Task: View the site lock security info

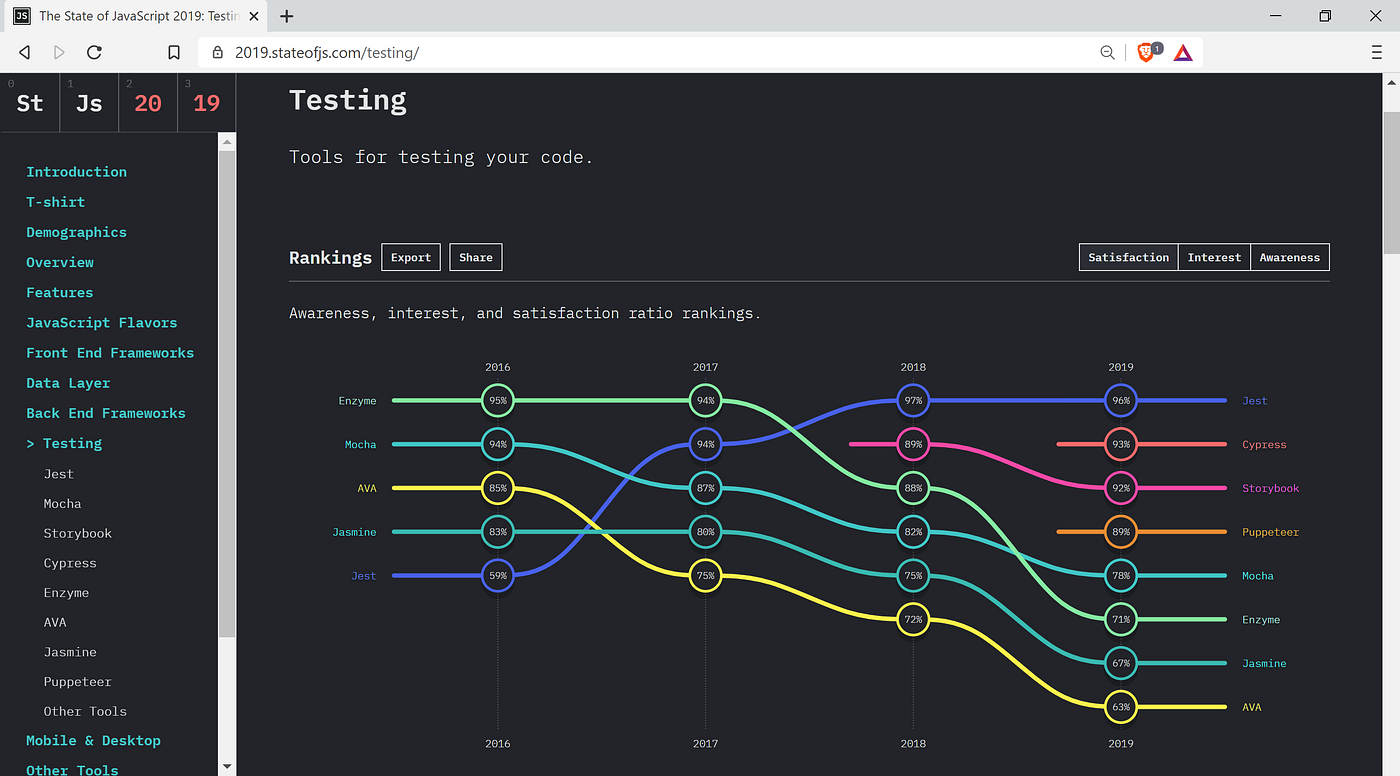Action: coord(217,52)
